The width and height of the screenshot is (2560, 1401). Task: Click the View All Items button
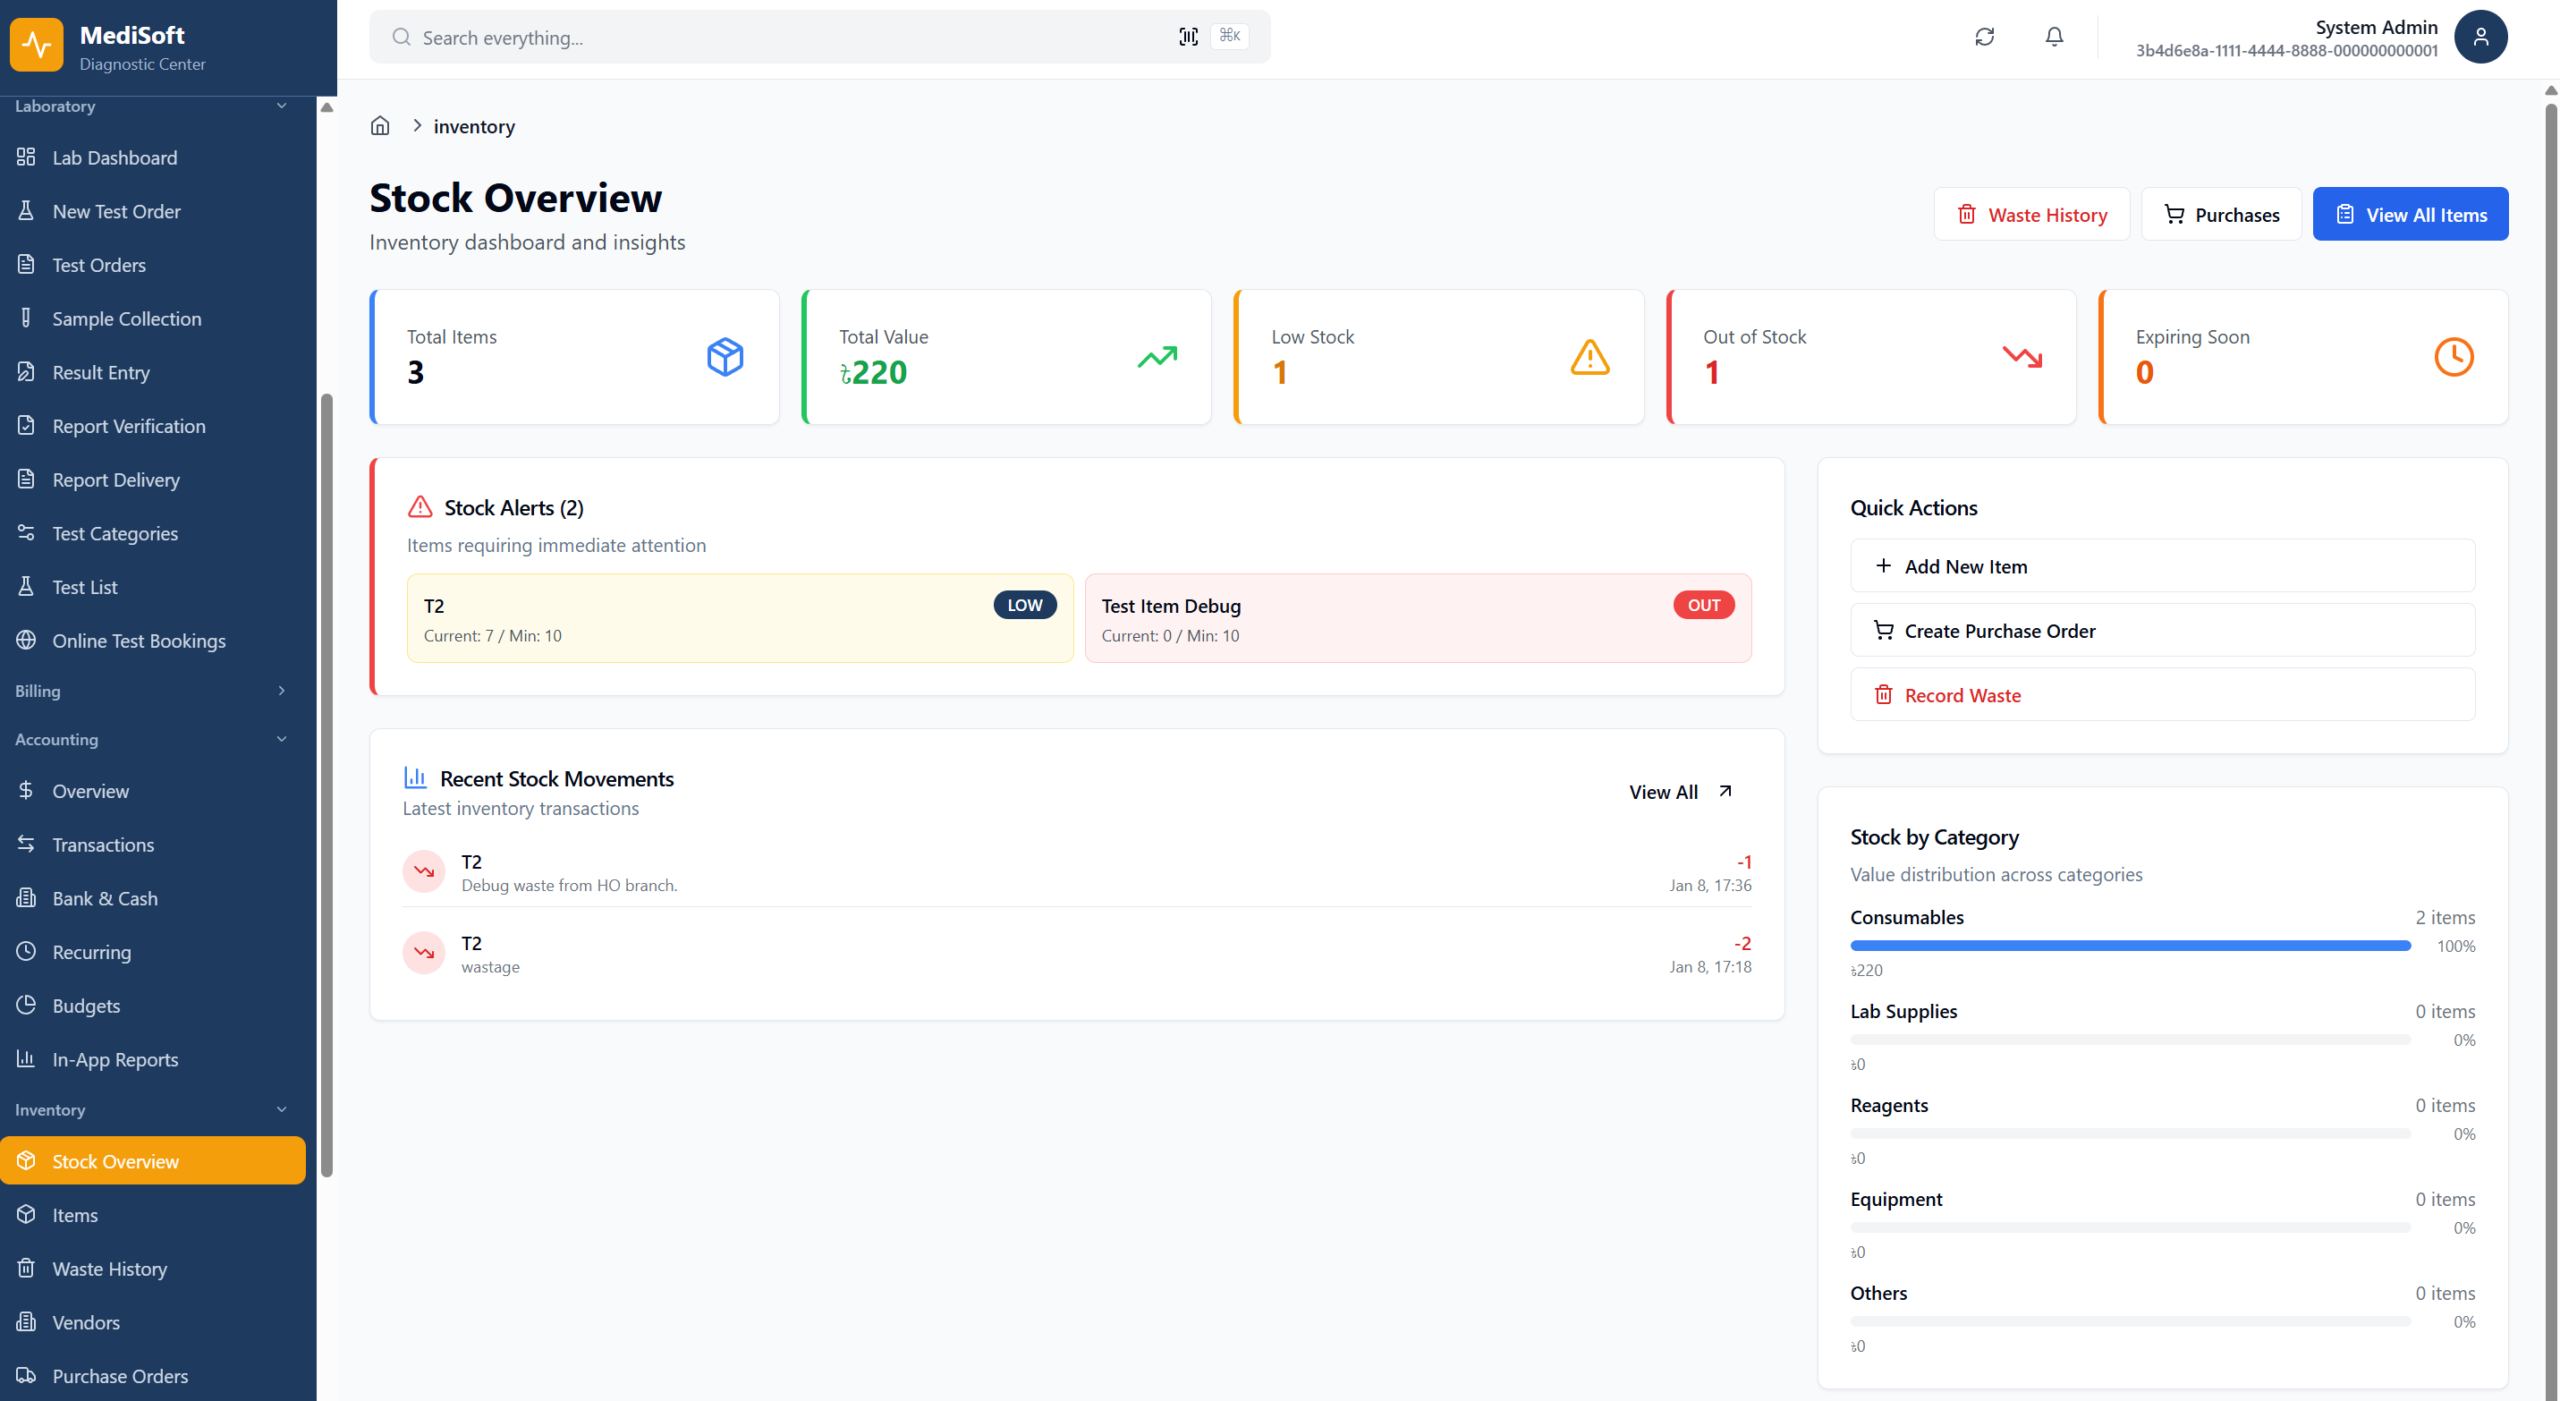point(2410,214)
